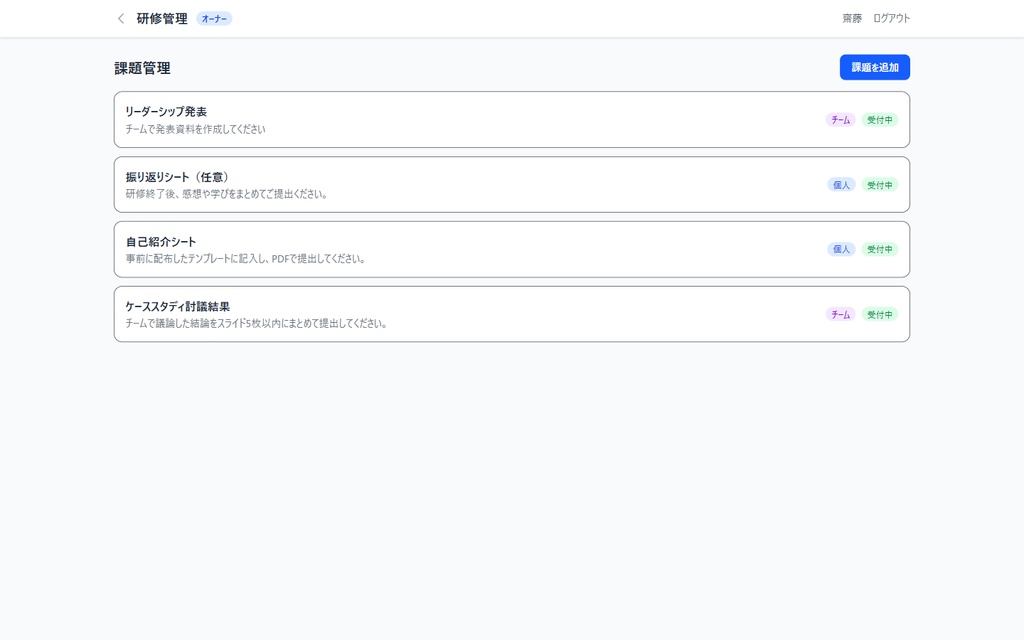Viewport: 1024px width, 640px height.
Task: Click the 受付中 badge on 振り返りシート（任意）
Action: [880, 184]
